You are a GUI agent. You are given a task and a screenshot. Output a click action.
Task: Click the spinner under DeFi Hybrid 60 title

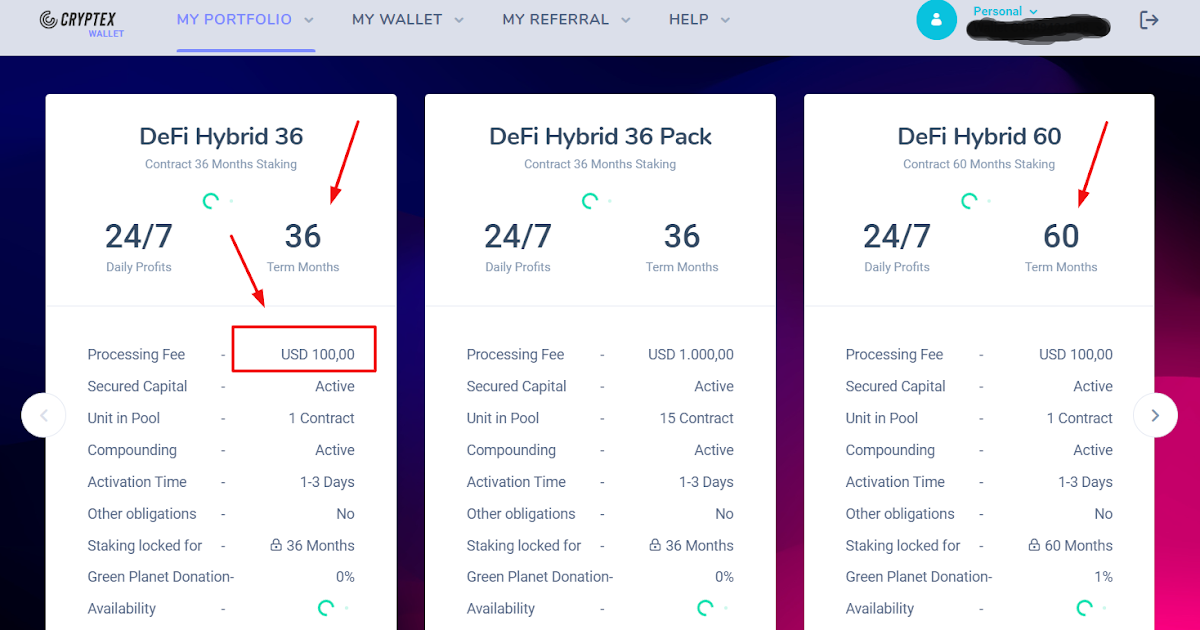tap(969, 200)
